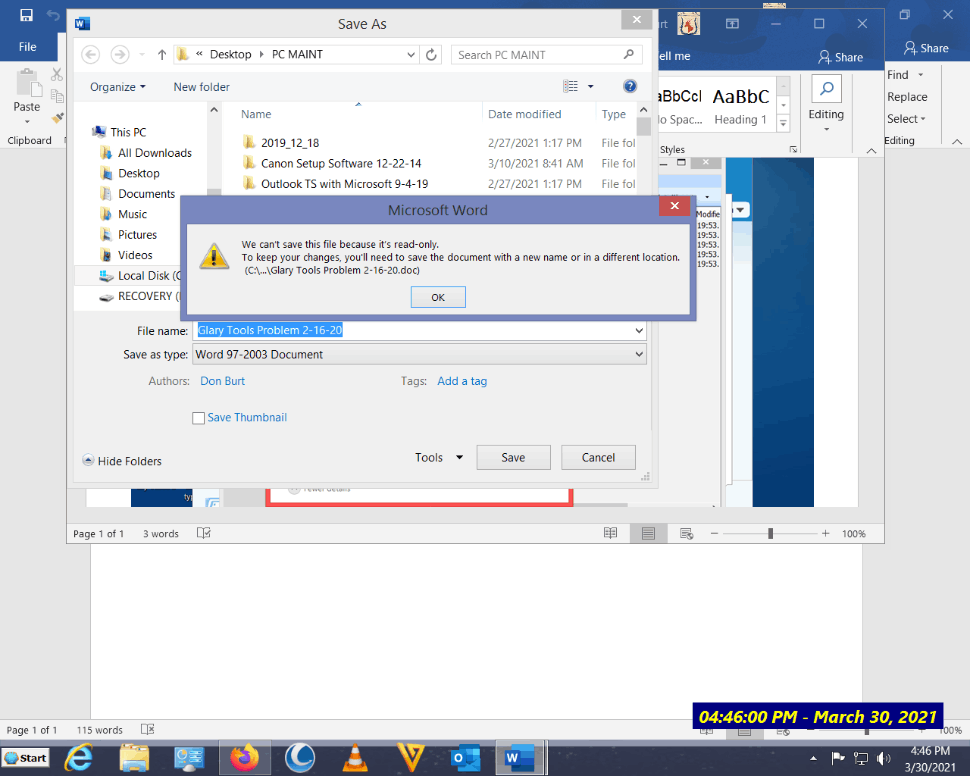Select Videos in navigation tree
Image resolution: width=970 pixels, height=776 pixels.
point(135,255)
